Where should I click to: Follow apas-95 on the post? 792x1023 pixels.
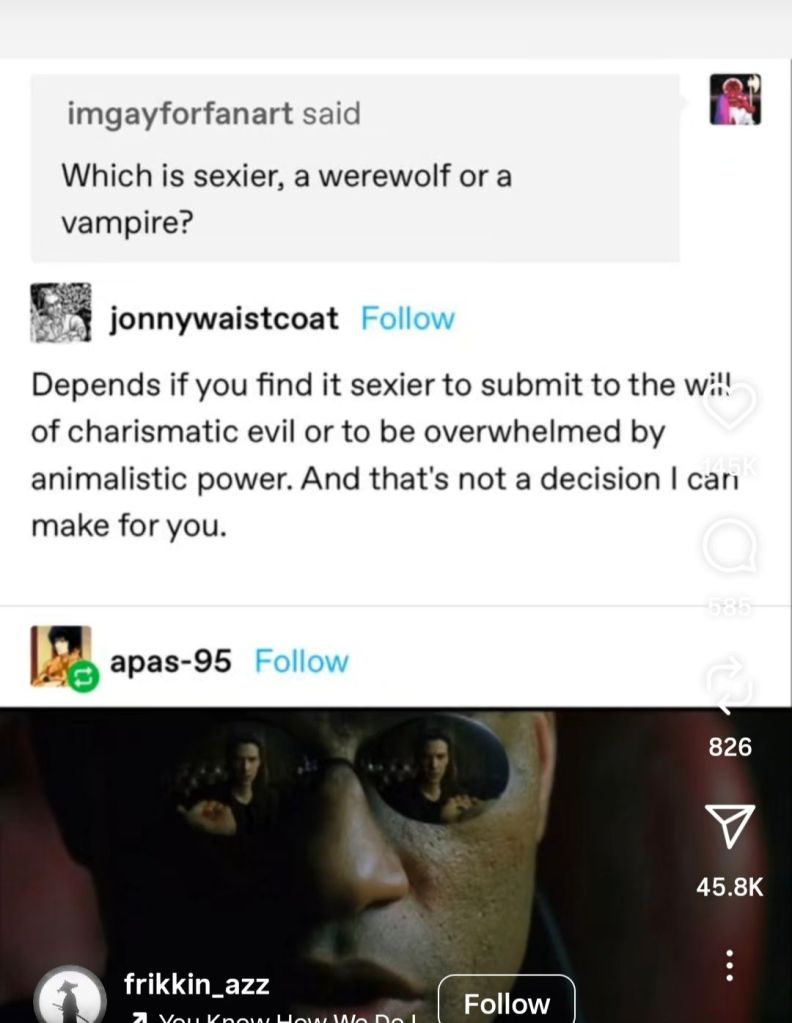301,661
